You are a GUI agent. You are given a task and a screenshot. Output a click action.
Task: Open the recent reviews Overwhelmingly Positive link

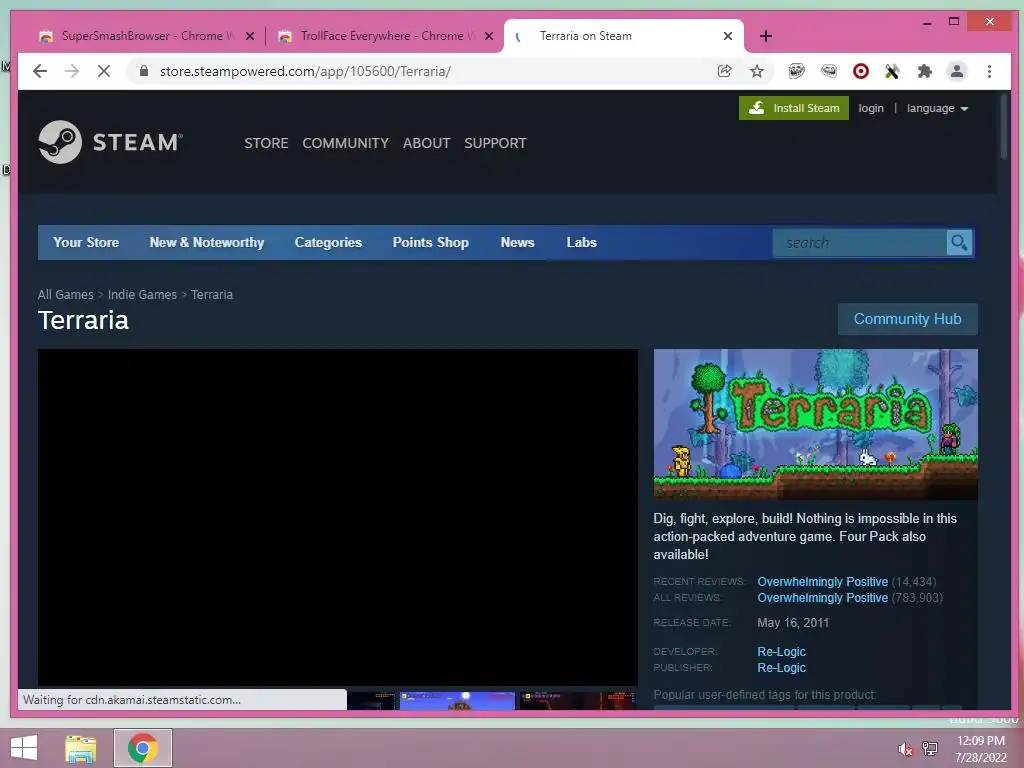(x=822, y=581)
